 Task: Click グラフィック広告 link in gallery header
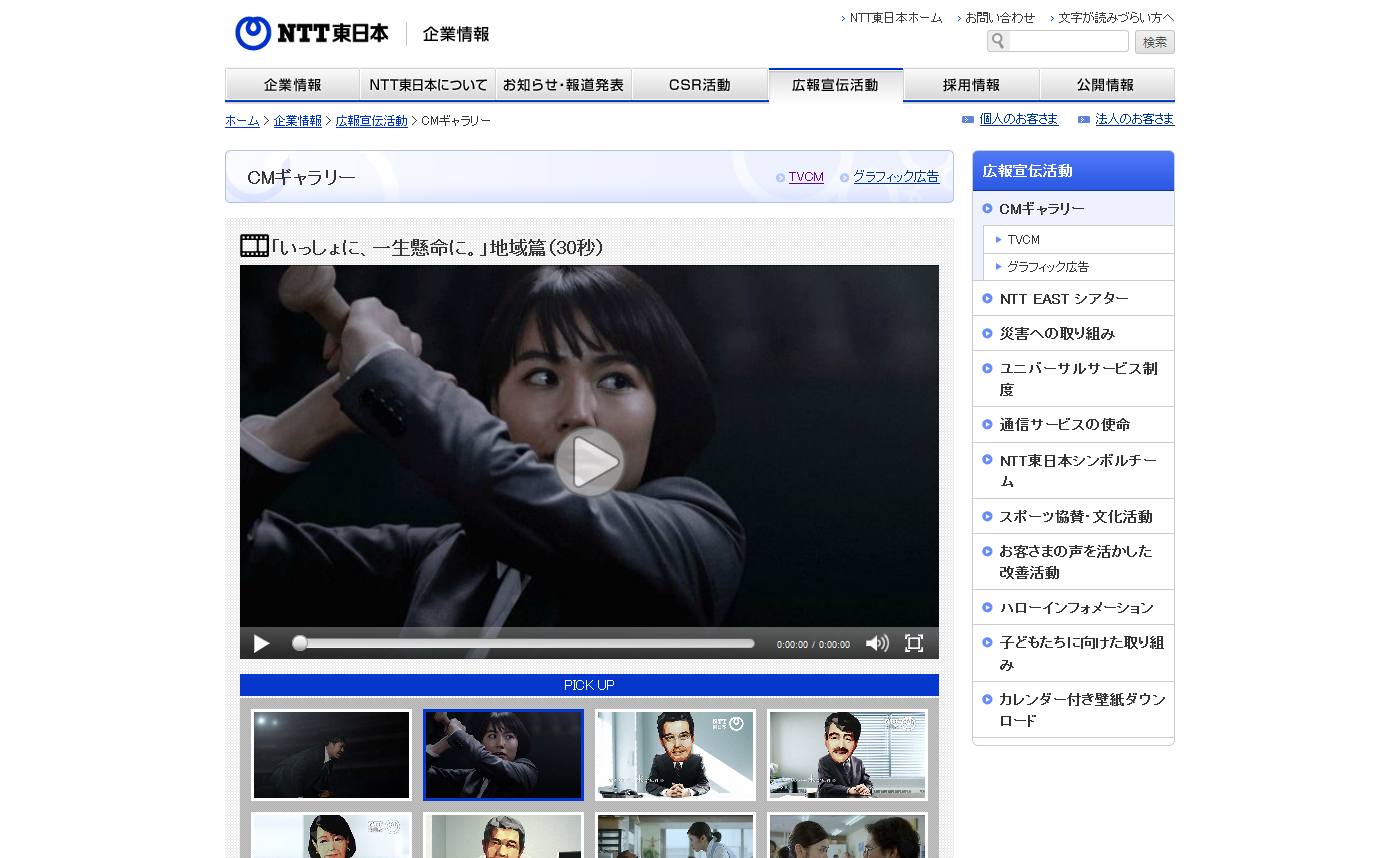click(896, 177)
